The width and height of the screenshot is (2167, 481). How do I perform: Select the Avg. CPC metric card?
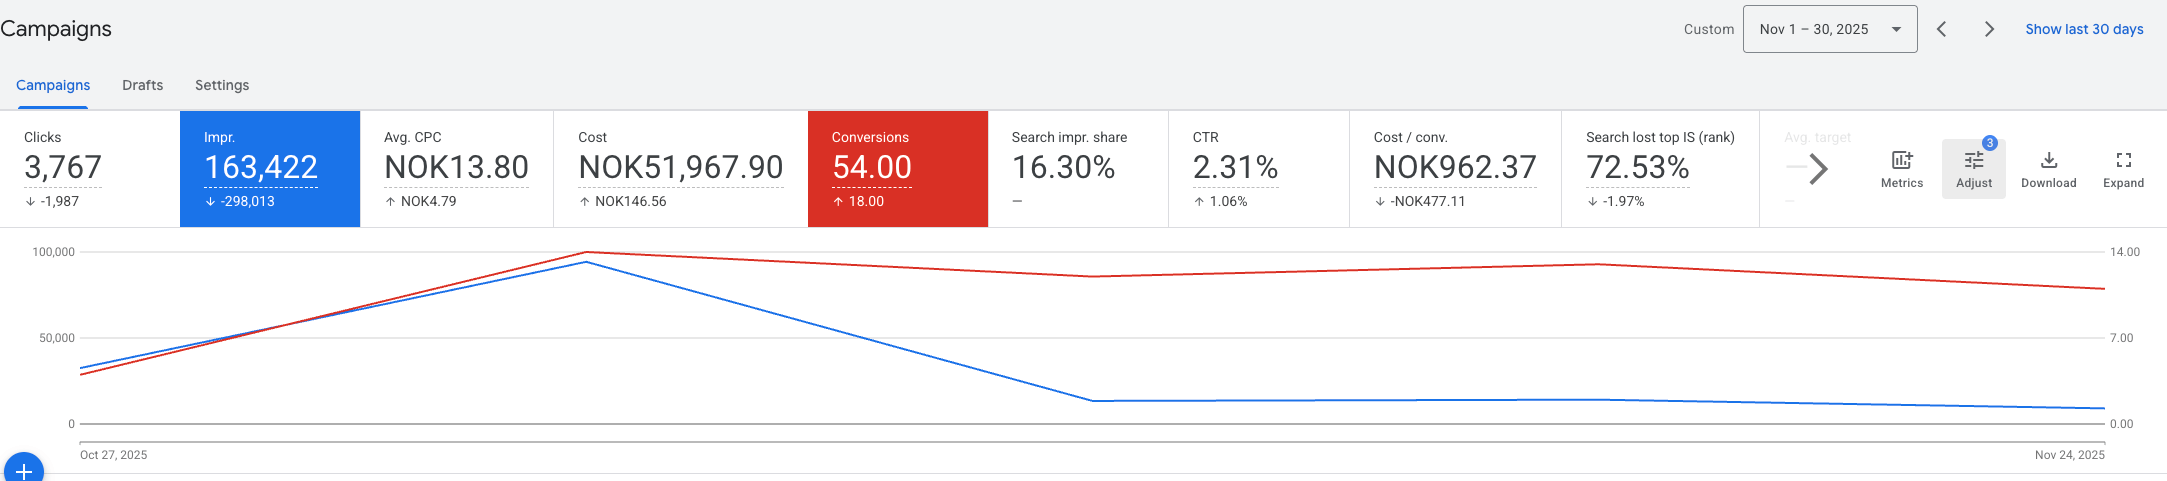(456, 169)
